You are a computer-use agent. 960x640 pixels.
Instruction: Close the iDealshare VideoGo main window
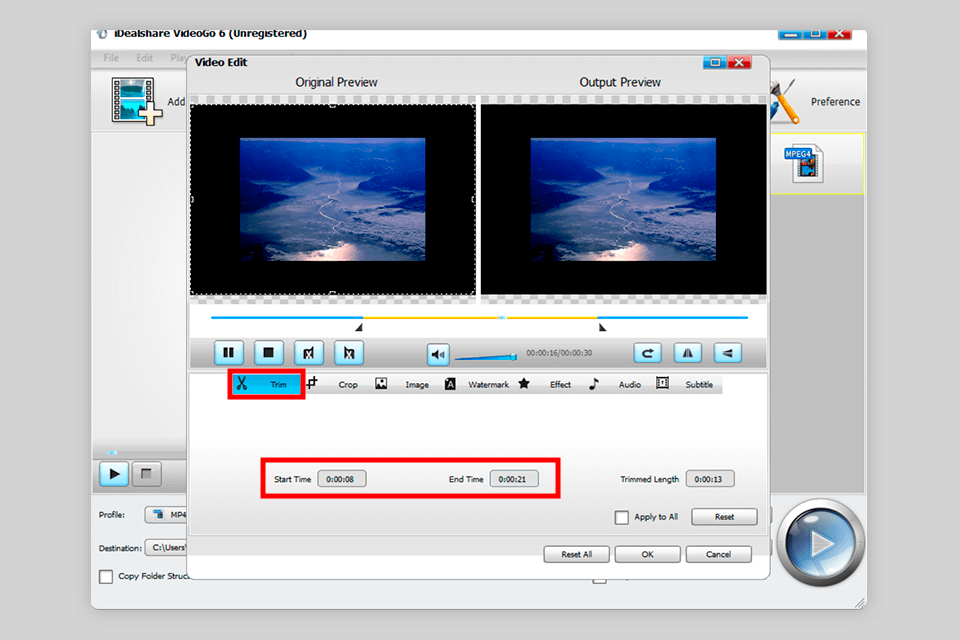[x=839, y=34]
